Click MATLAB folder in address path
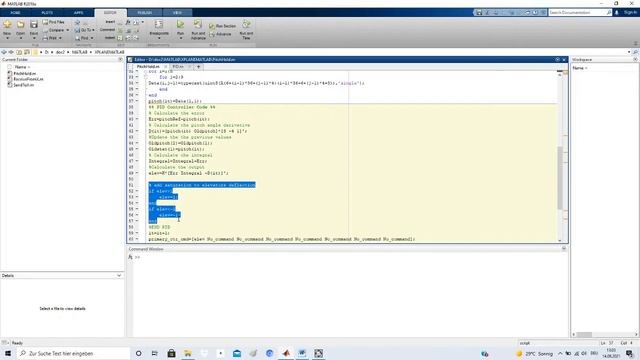640x360 pixels. point(80,52)
